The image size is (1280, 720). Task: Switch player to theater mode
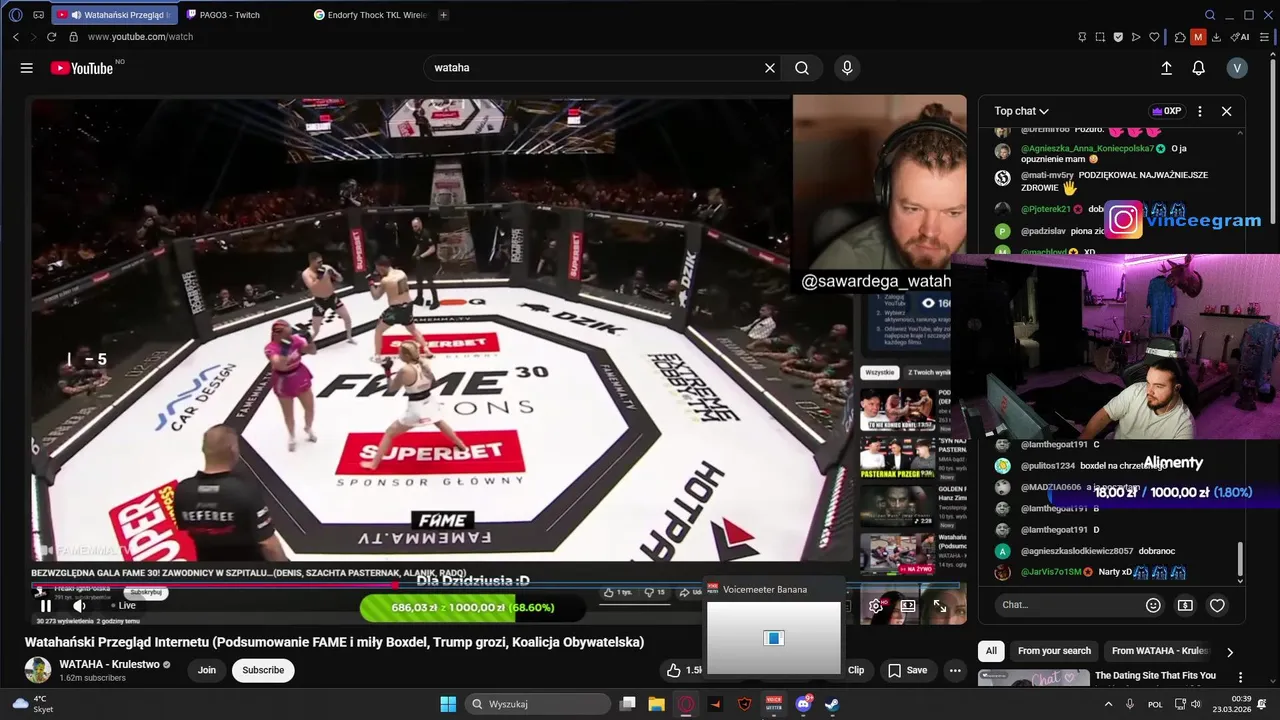(908, 605)
